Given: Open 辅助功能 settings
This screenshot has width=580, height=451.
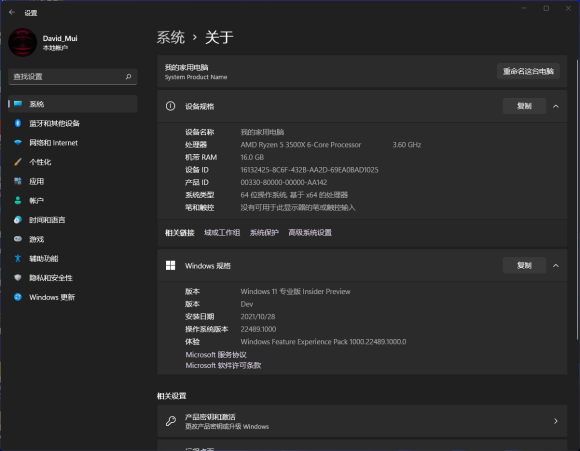Looking at the screenshot, I should (x=73, y=259).
